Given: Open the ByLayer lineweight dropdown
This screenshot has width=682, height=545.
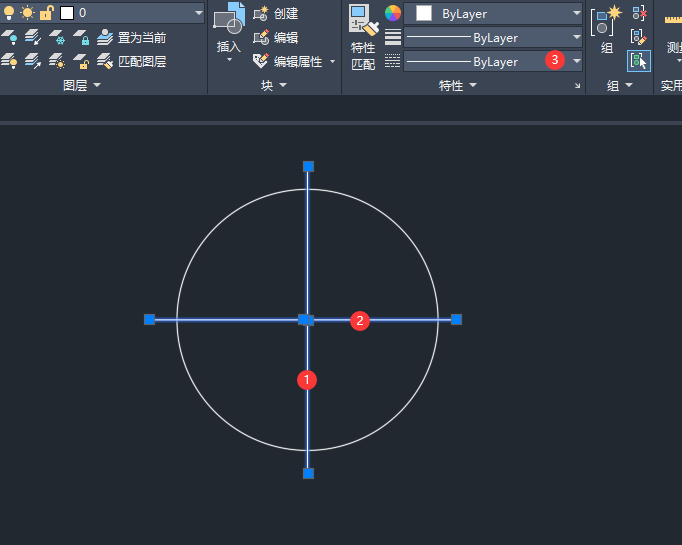Looking at the screenshot, I should click(x=576, y=37).
